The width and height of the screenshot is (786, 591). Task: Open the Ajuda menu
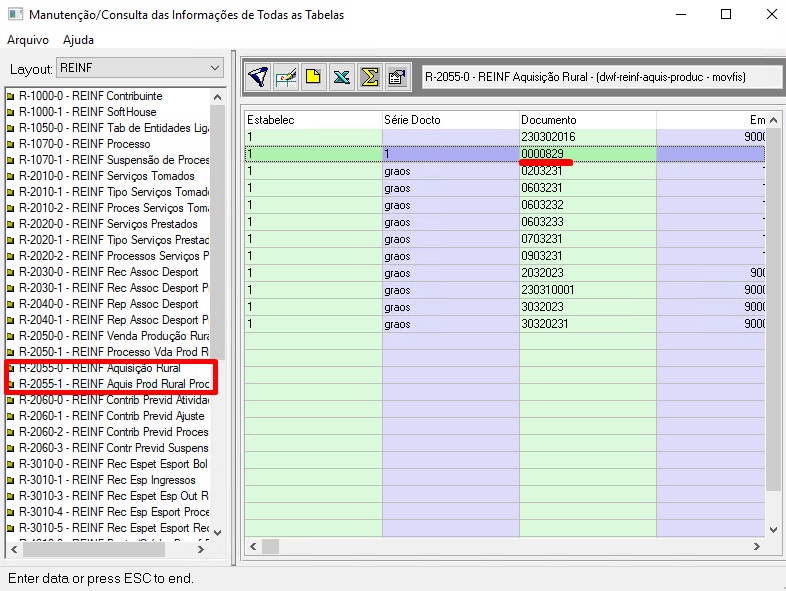click(x=78, y=40)
